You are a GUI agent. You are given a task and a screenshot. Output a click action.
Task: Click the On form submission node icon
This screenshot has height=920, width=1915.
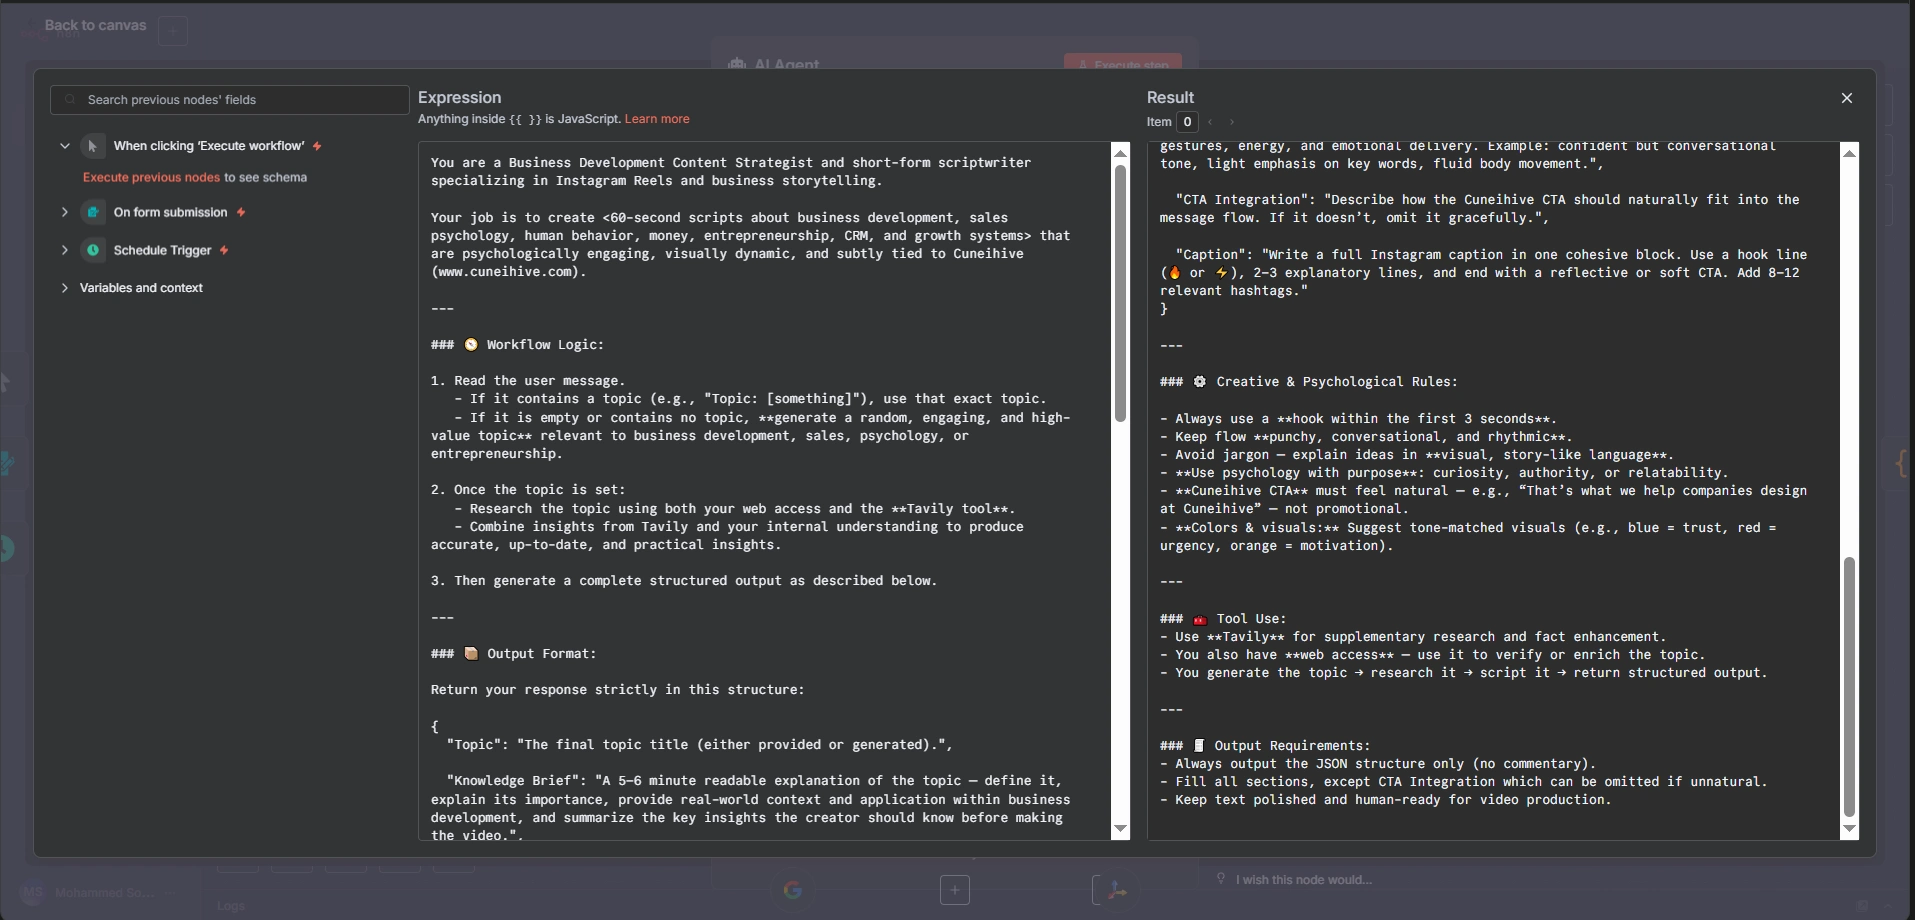[93, 212]
